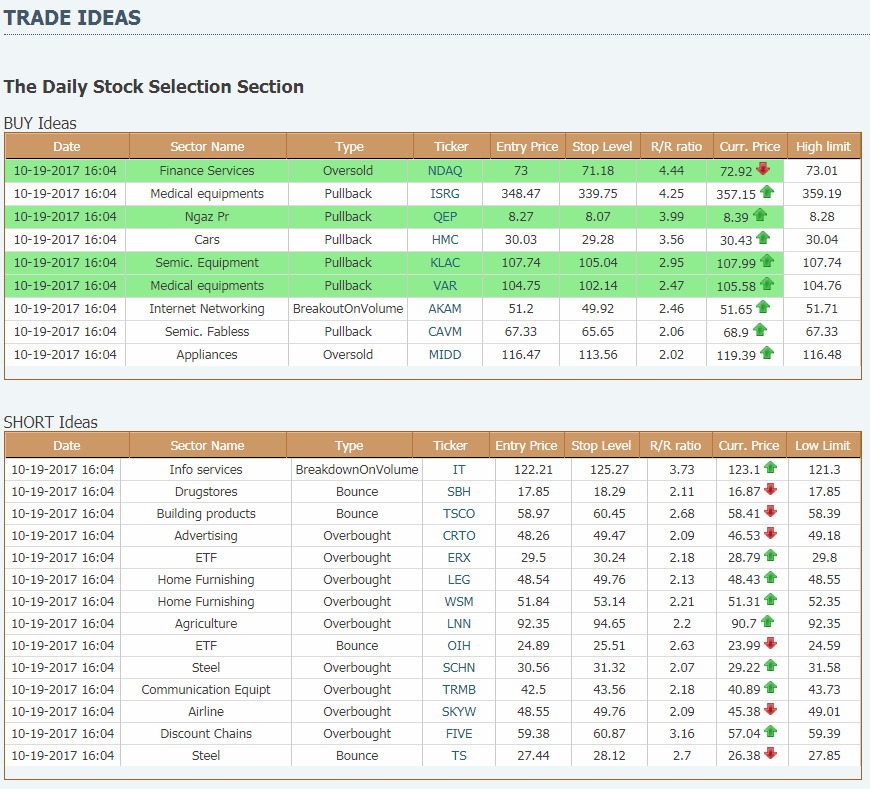The width and height of the screenshot is (870, 789).
Task: Select the Semic. Fabless sector cell
Action: pyautogui.click(x=207, y=332)
